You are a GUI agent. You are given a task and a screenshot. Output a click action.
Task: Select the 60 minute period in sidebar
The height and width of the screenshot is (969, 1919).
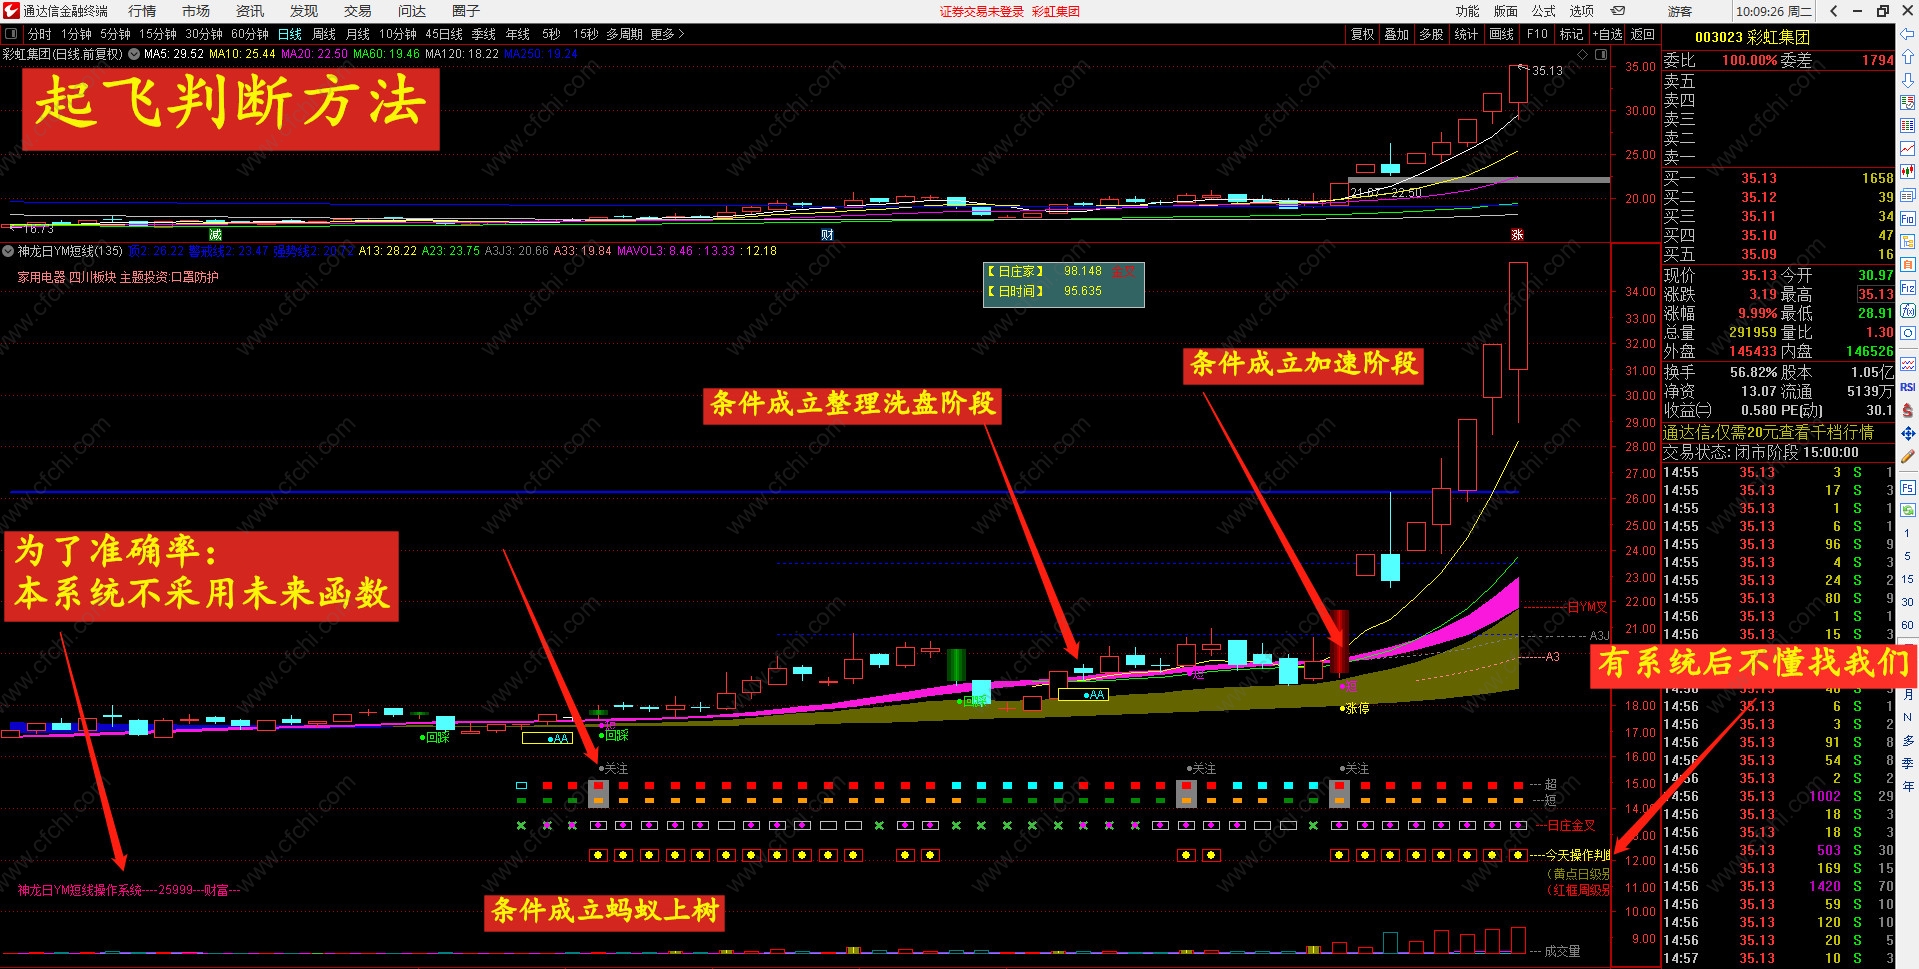(x=1908, y=624)
